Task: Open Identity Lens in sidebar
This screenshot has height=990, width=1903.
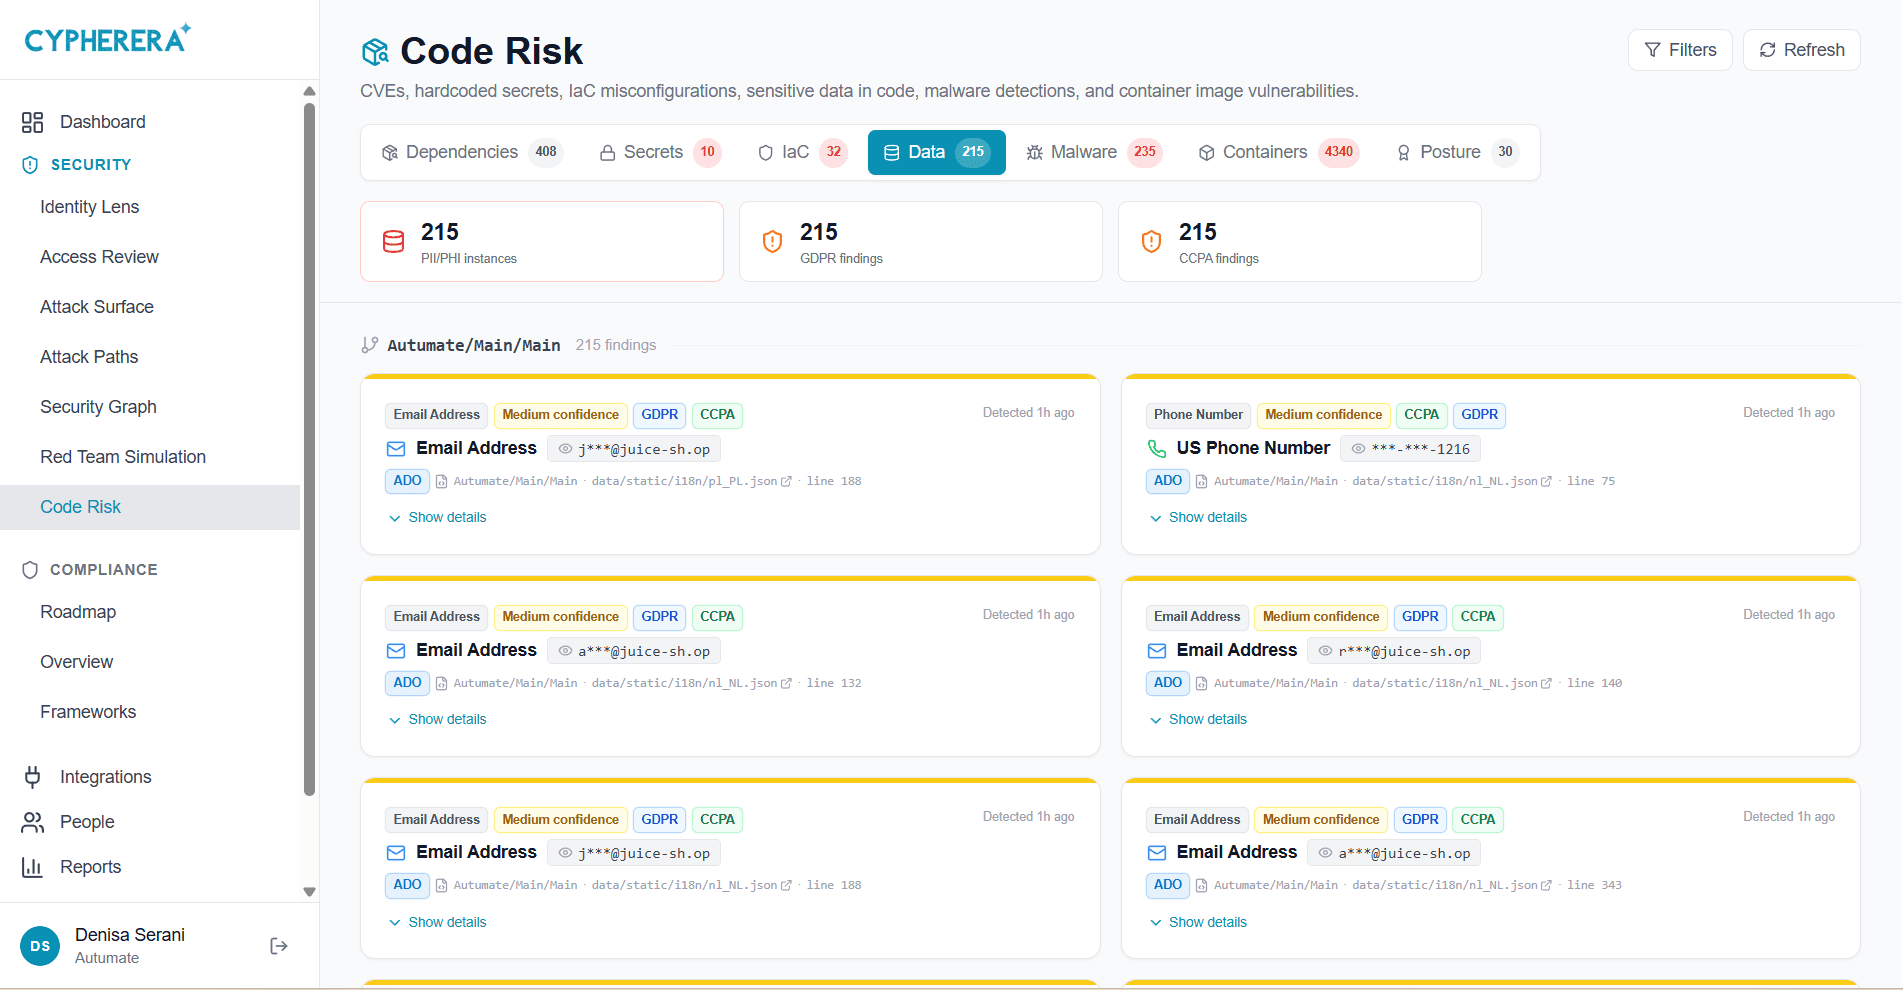Action: coord(89,207)
